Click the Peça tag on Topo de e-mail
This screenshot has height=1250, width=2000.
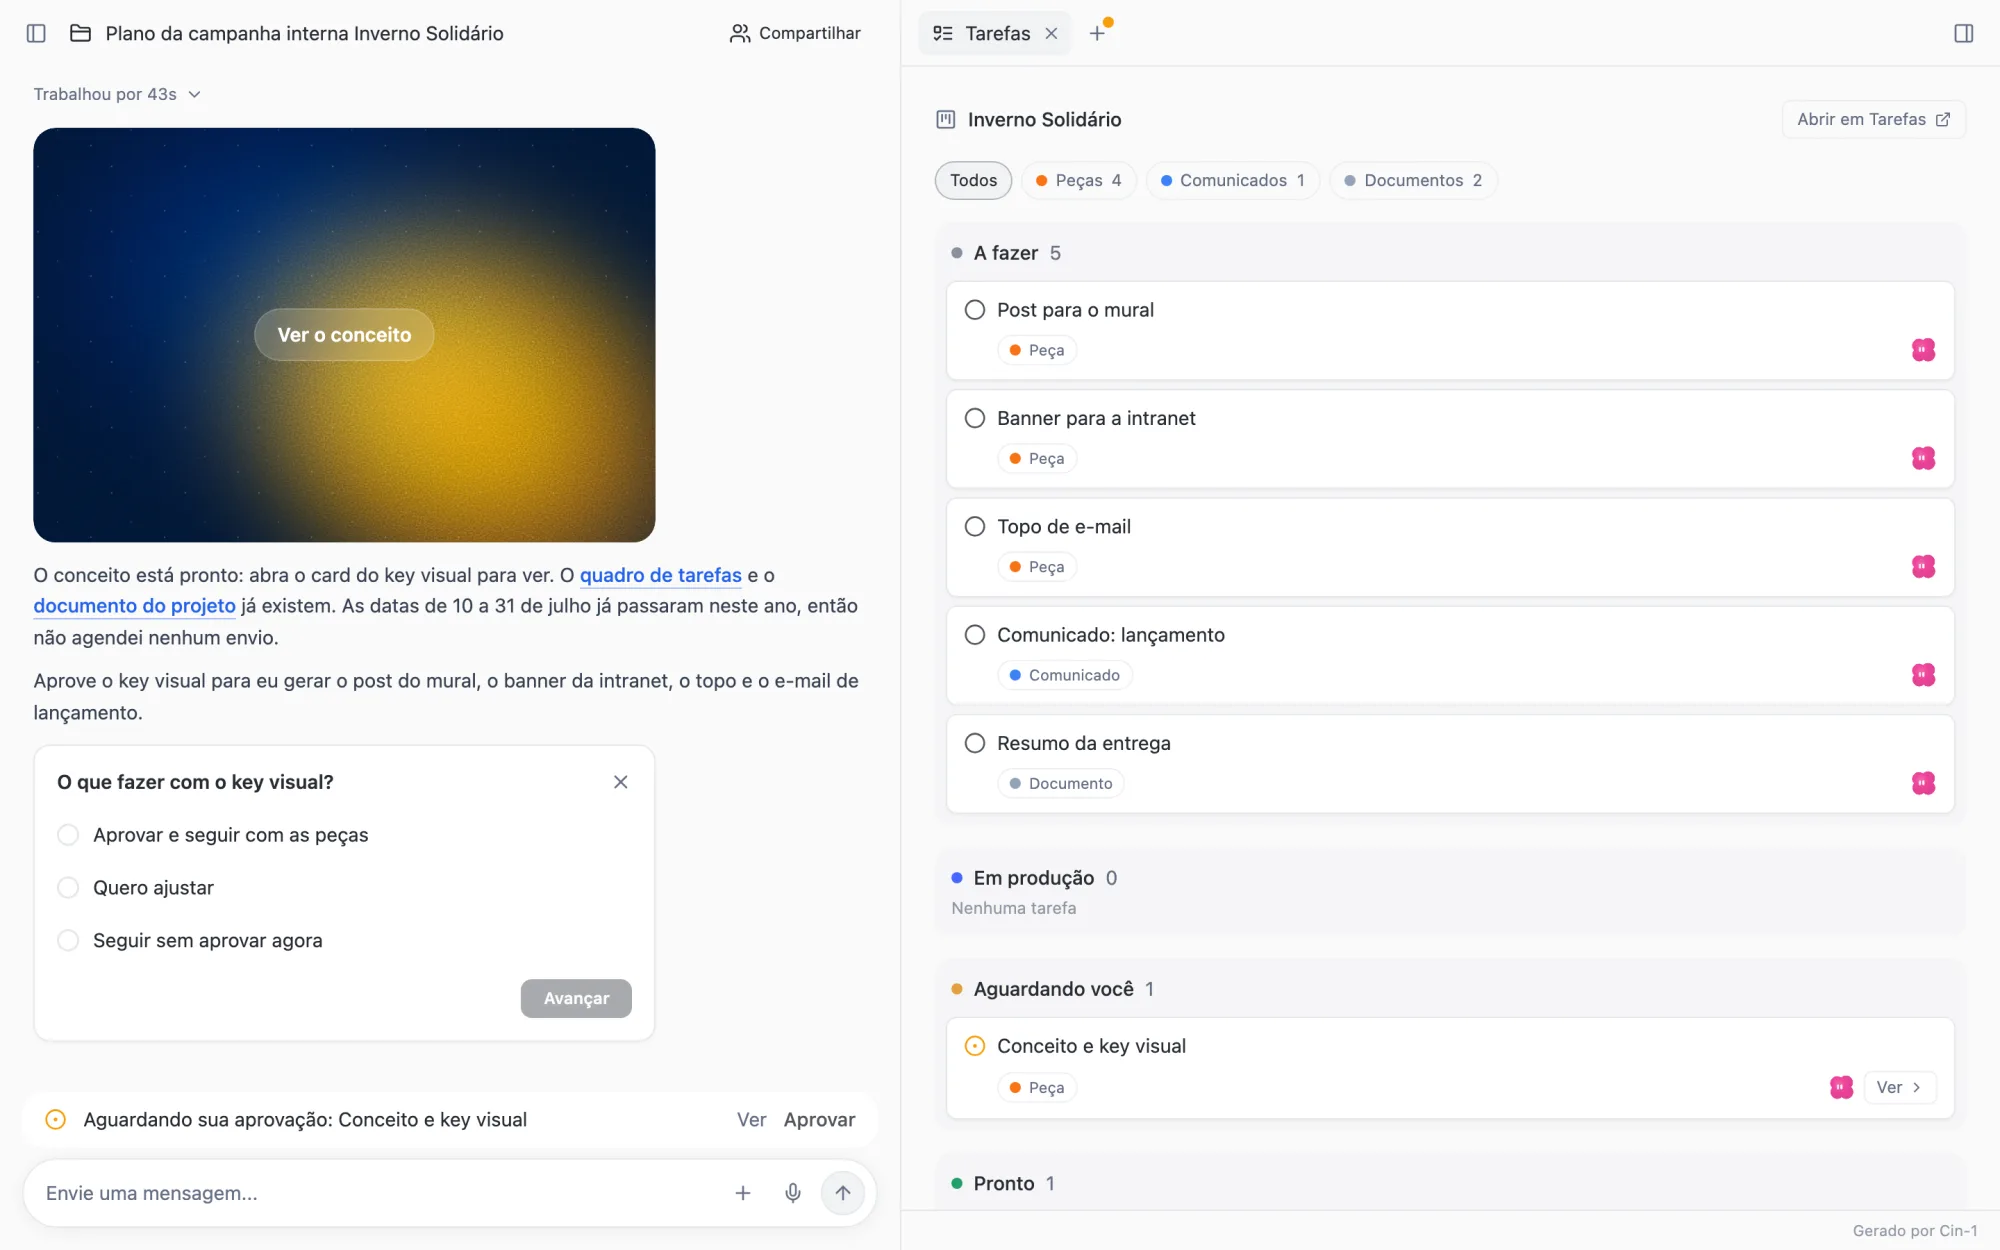point(1036,567)
